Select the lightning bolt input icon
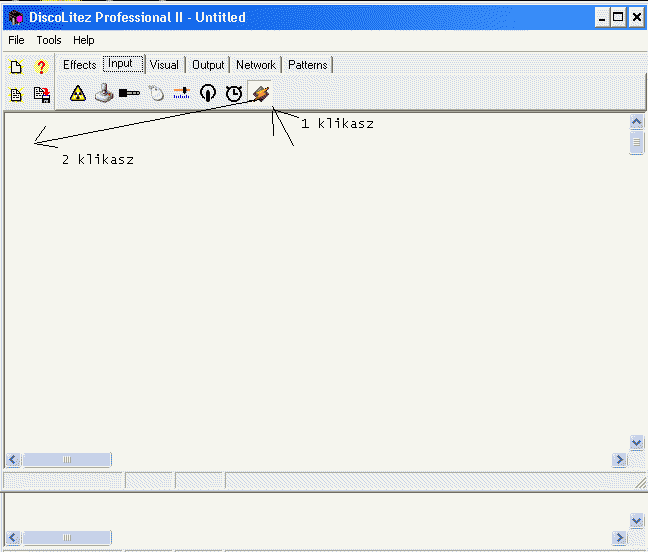 coord(260,93)
